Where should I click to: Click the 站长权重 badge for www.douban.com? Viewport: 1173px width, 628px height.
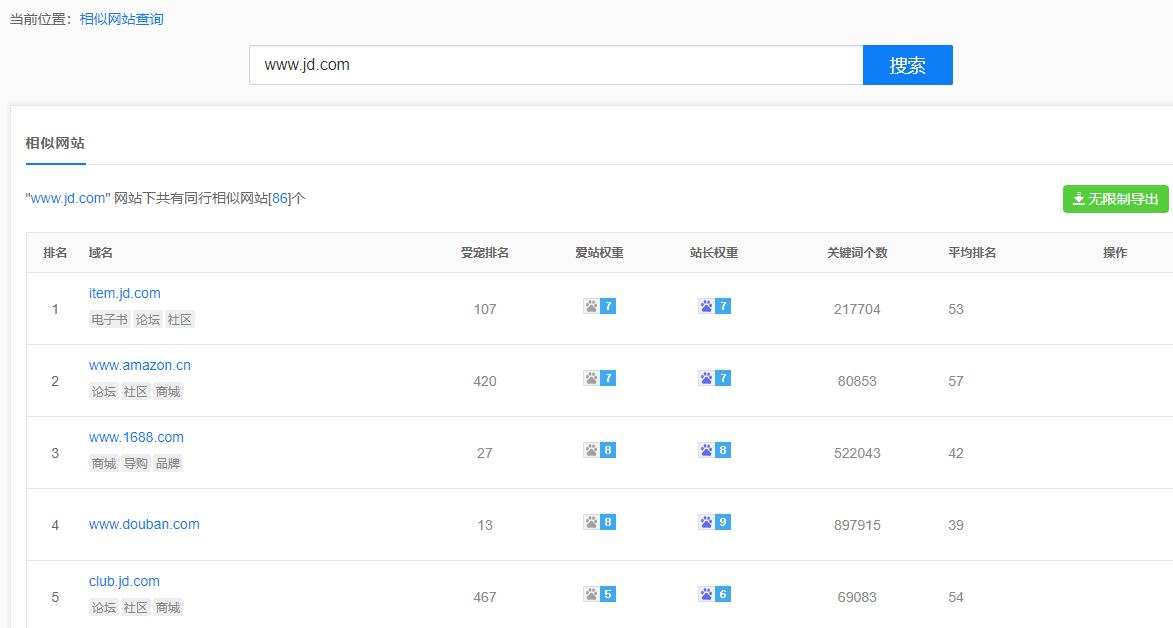pos(714,522)
